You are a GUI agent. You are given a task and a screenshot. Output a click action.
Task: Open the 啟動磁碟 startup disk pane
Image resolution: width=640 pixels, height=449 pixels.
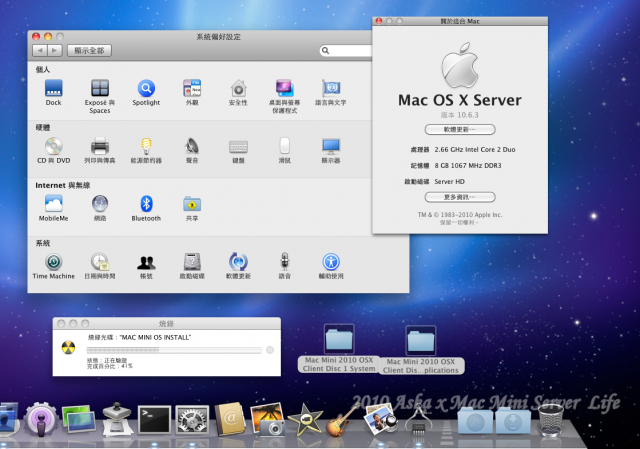pos(192,266)
